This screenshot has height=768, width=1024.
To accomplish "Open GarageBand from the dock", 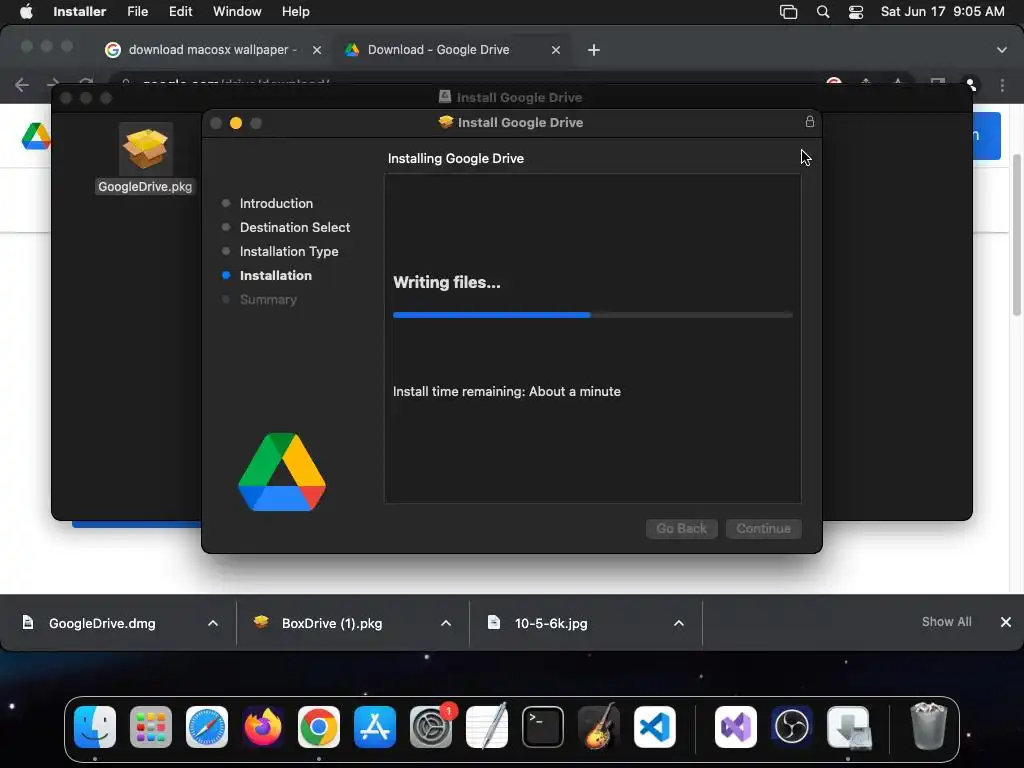I will tap(599, 727).
